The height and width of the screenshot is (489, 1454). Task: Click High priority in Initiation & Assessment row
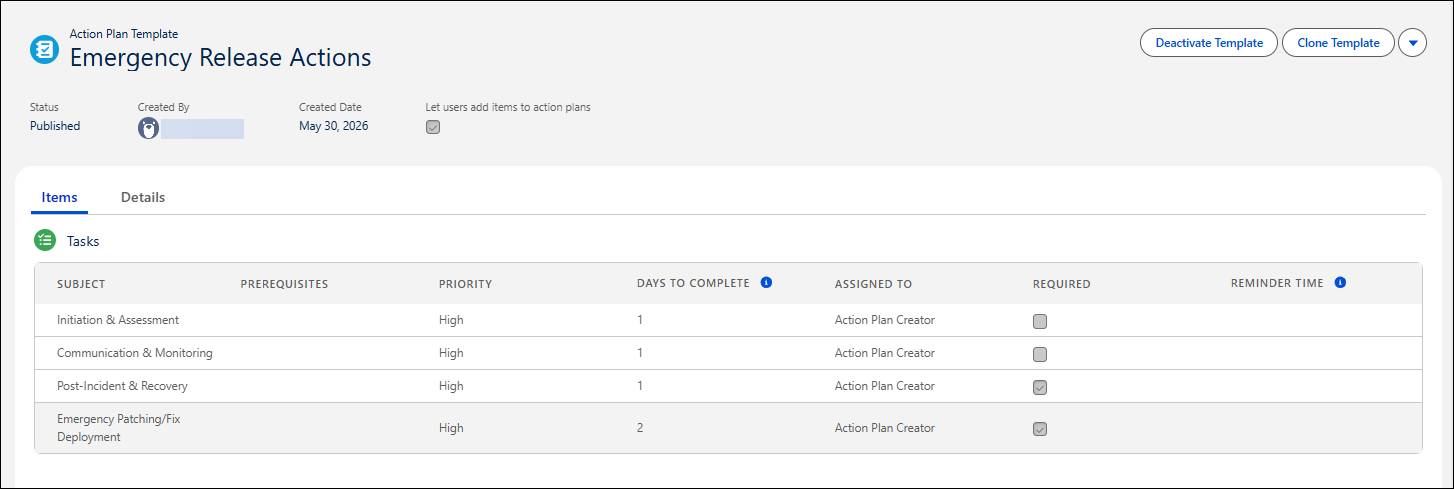451,320
